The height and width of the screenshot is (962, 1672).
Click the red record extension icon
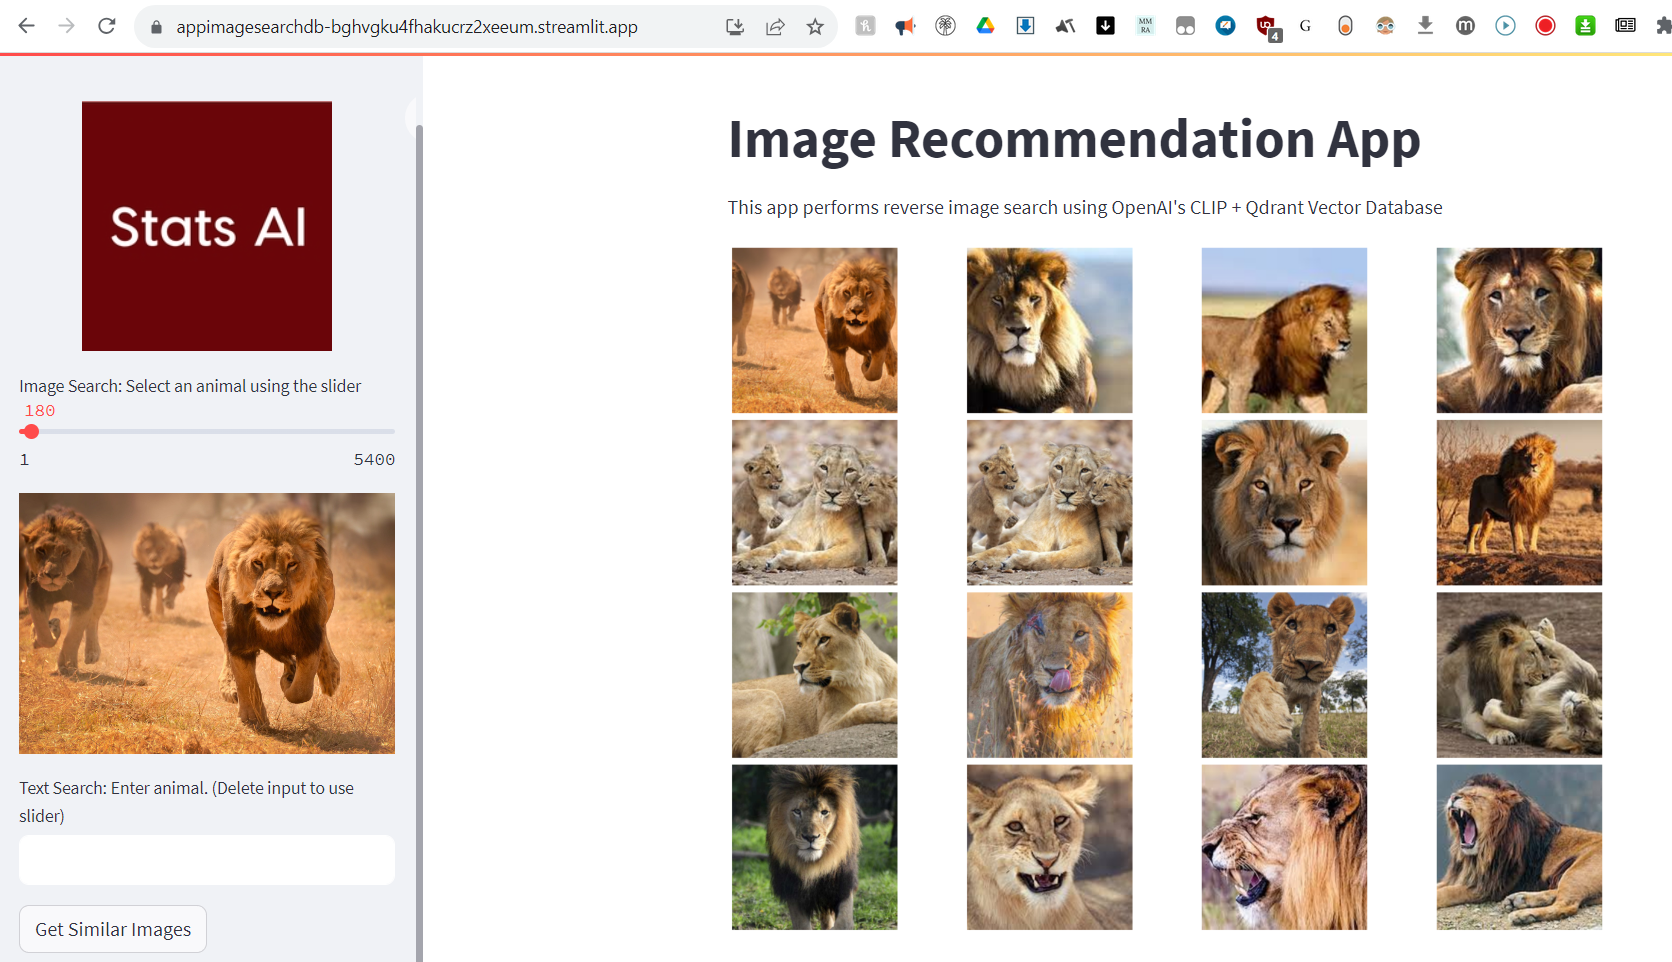[x=1545, y=26]
